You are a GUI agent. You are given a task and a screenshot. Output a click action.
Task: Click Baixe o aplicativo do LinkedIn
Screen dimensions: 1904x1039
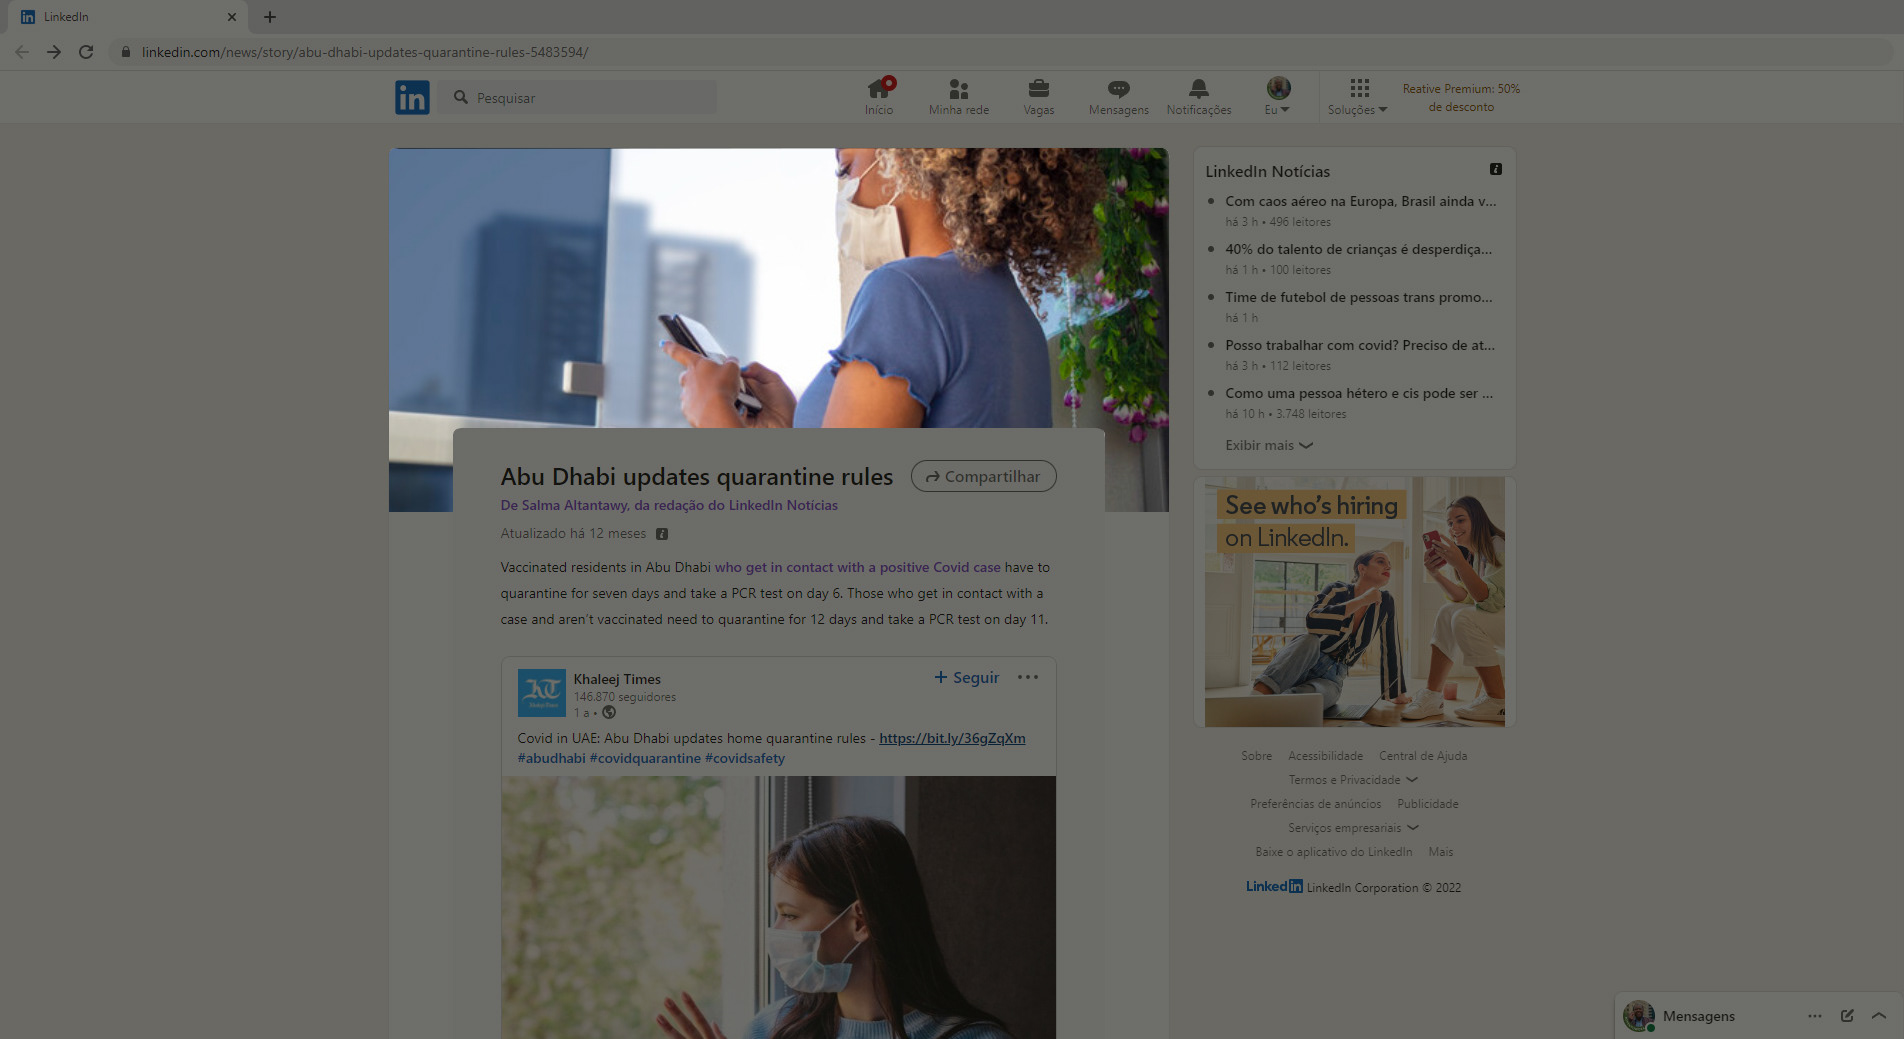(1334, 852)
